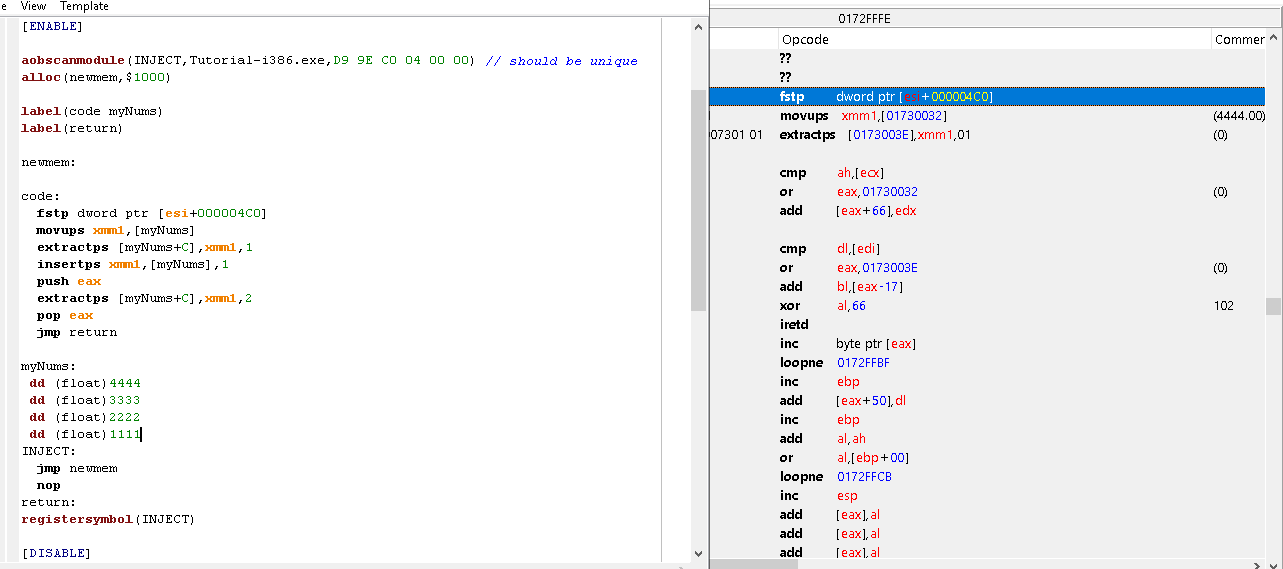Click the script editor's scroll-up arrow
Viewport: 1283px width, 569px height.
[698, 27]
